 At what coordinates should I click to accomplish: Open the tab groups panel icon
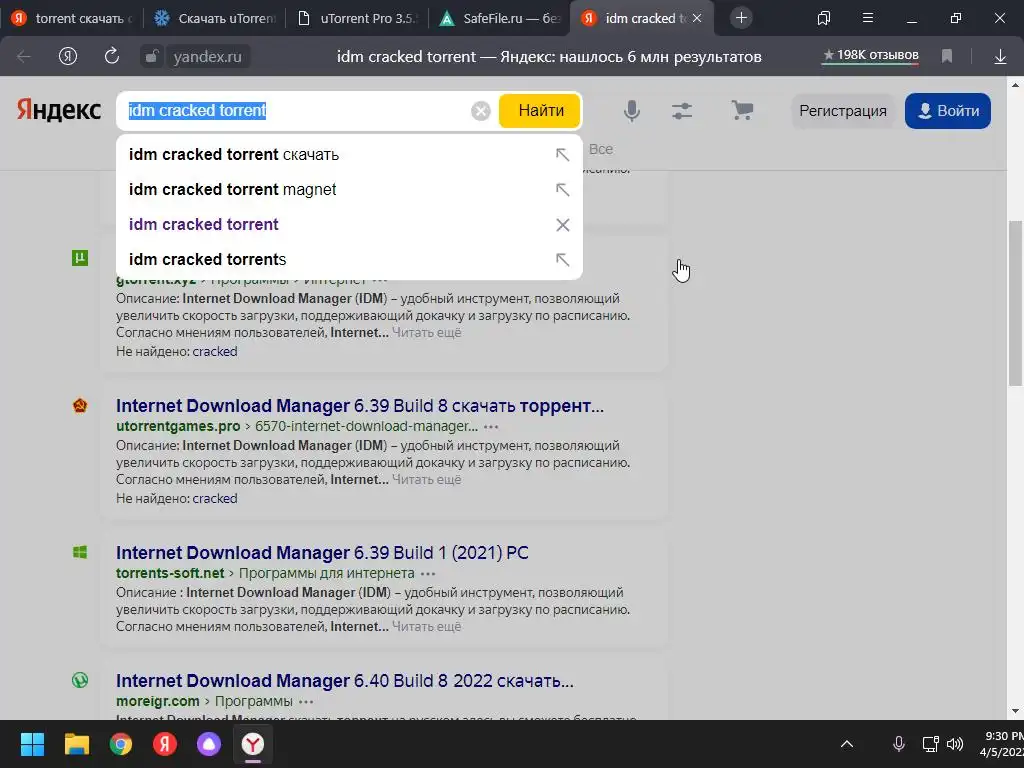pos(824,18)
